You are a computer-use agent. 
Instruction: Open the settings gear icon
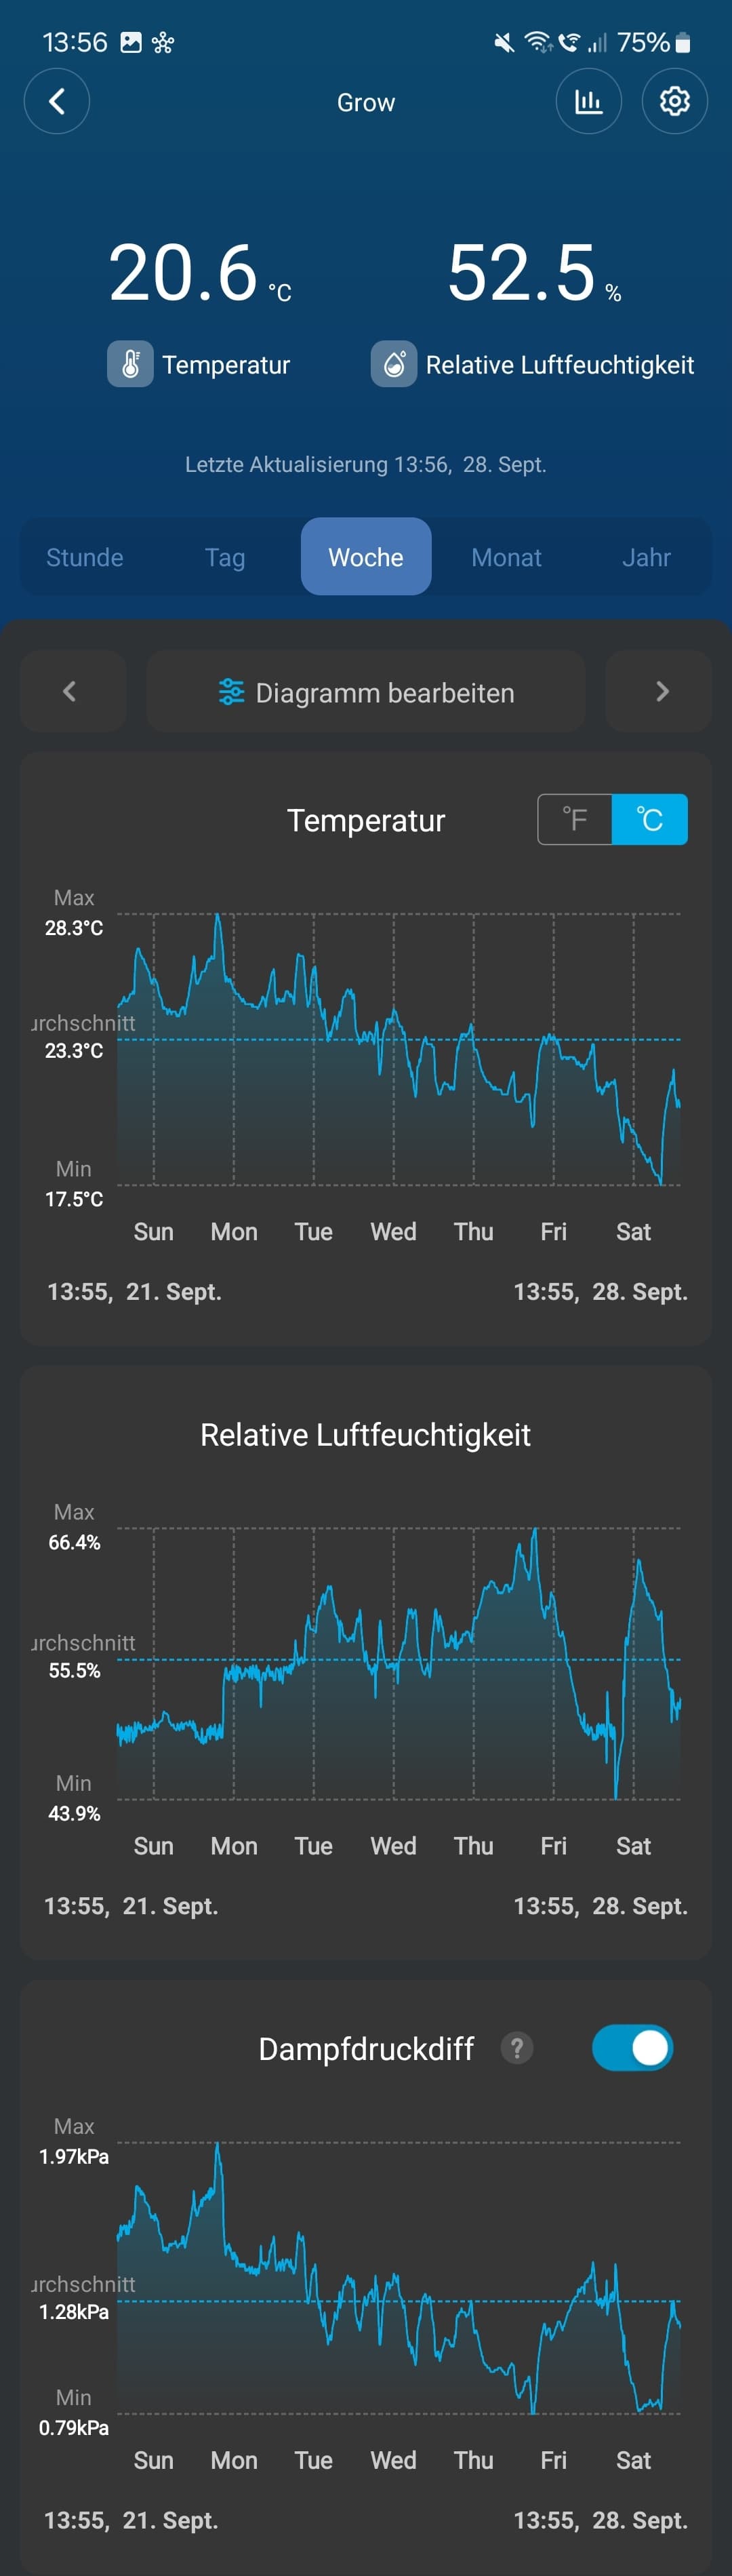click(674, 101)
